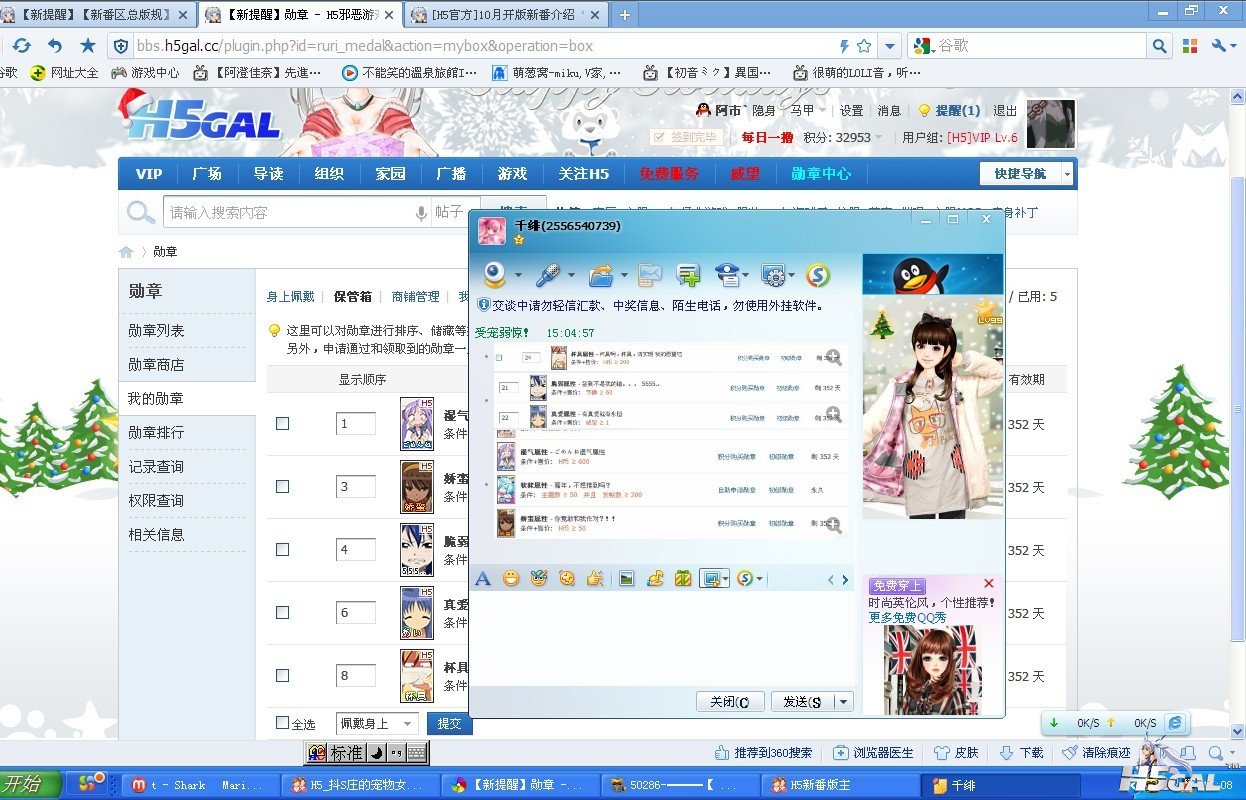Click the send file folder icon
The height and width of the screenshot is (800, 1246).
[x=600, y=275]
